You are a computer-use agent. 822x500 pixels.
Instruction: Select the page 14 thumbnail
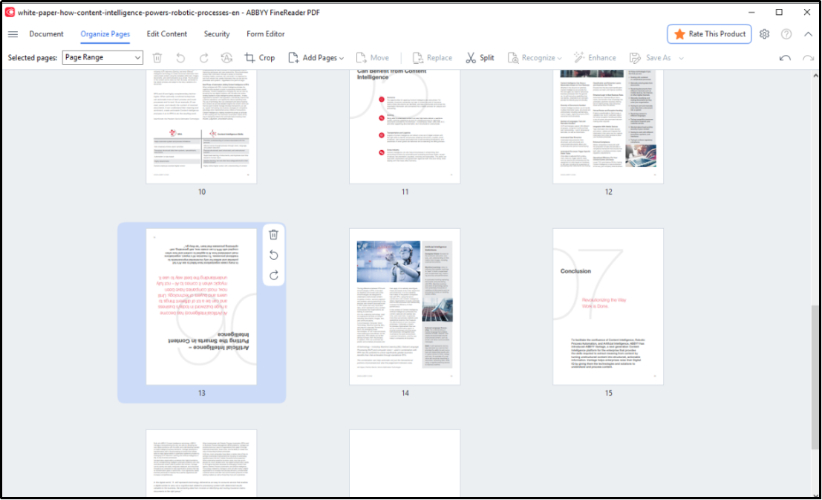click(405, 307)
